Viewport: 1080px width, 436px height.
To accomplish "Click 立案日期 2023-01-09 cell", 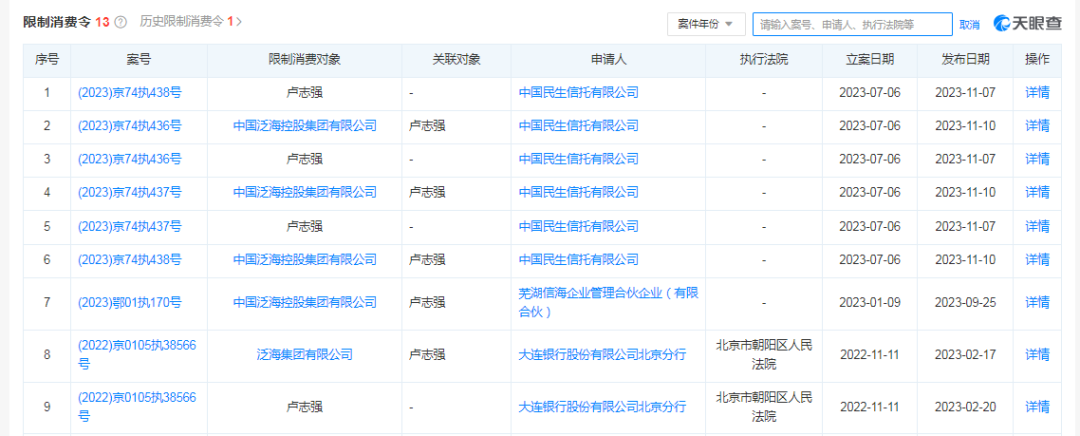I will [870, 302].
